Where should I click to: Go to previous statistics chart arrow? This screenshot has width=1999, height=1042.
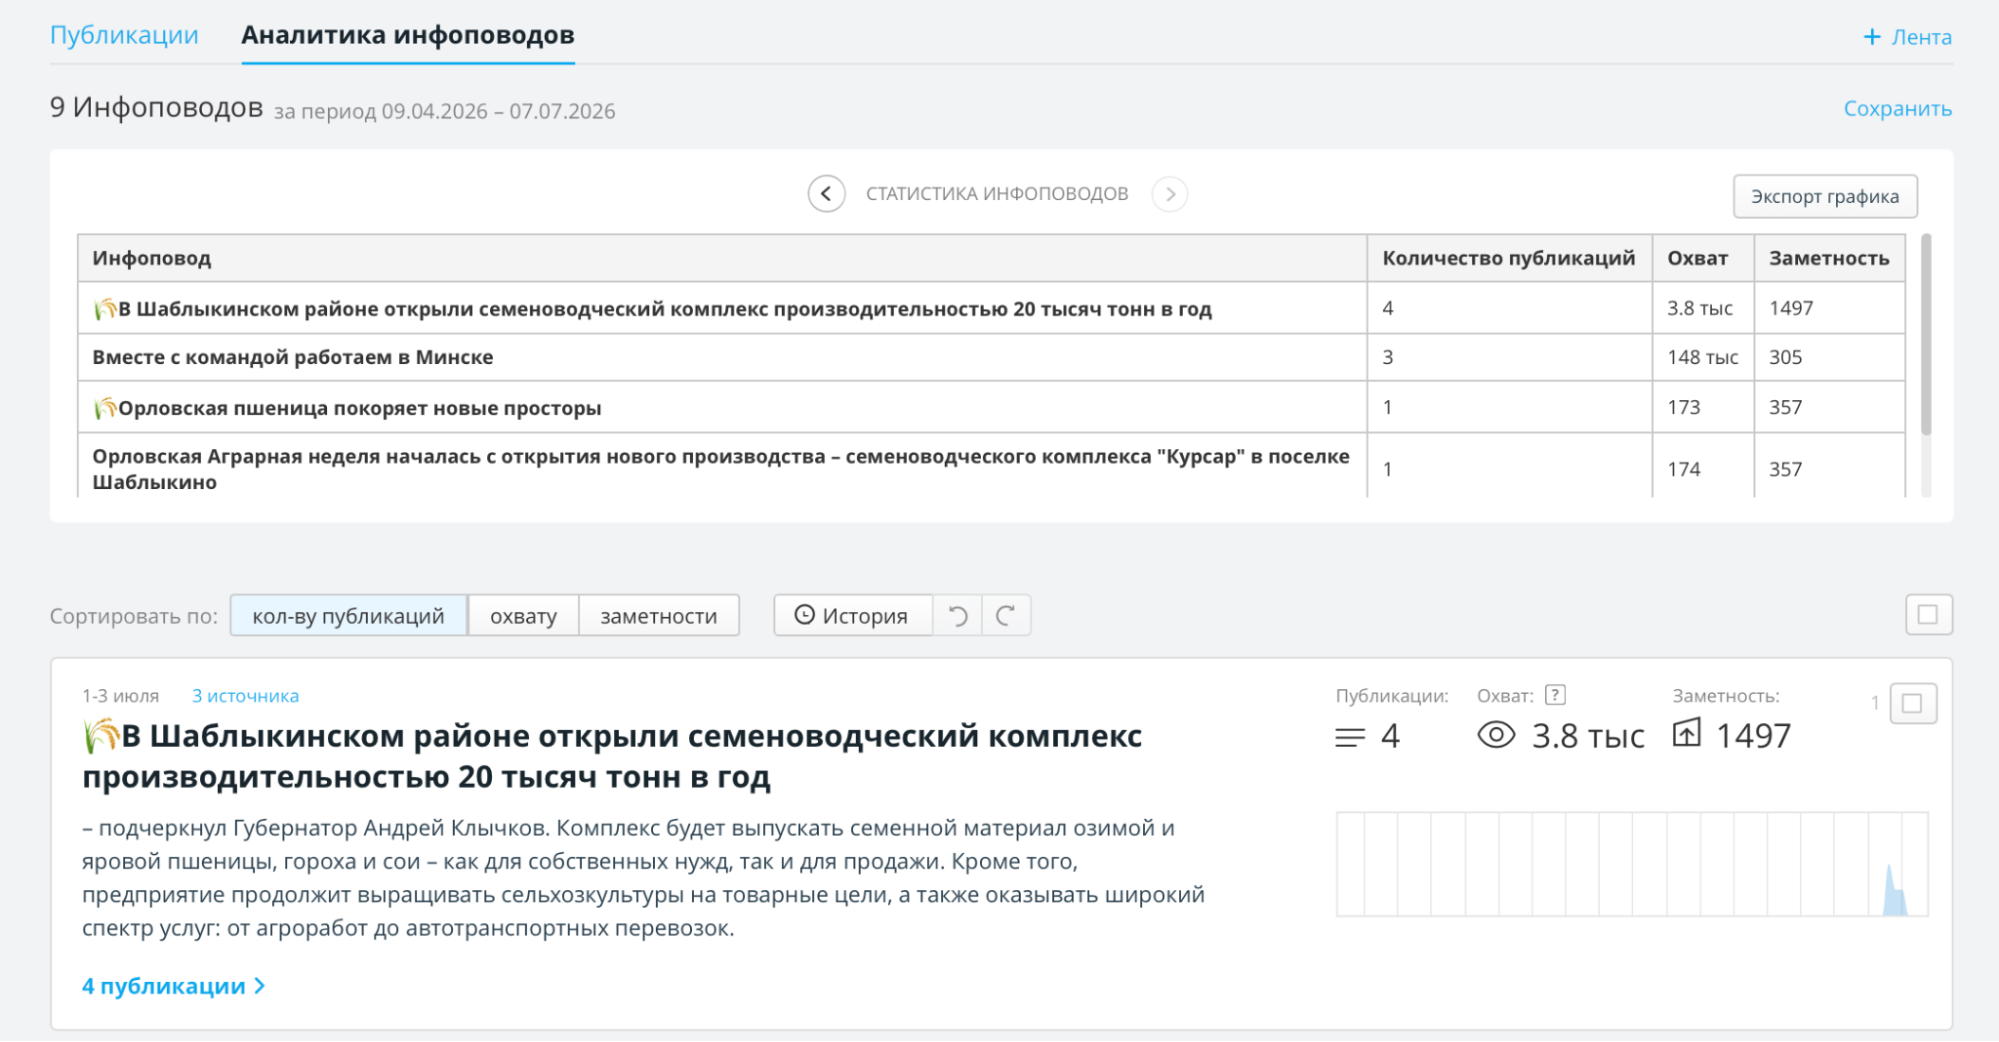point(826,194)
